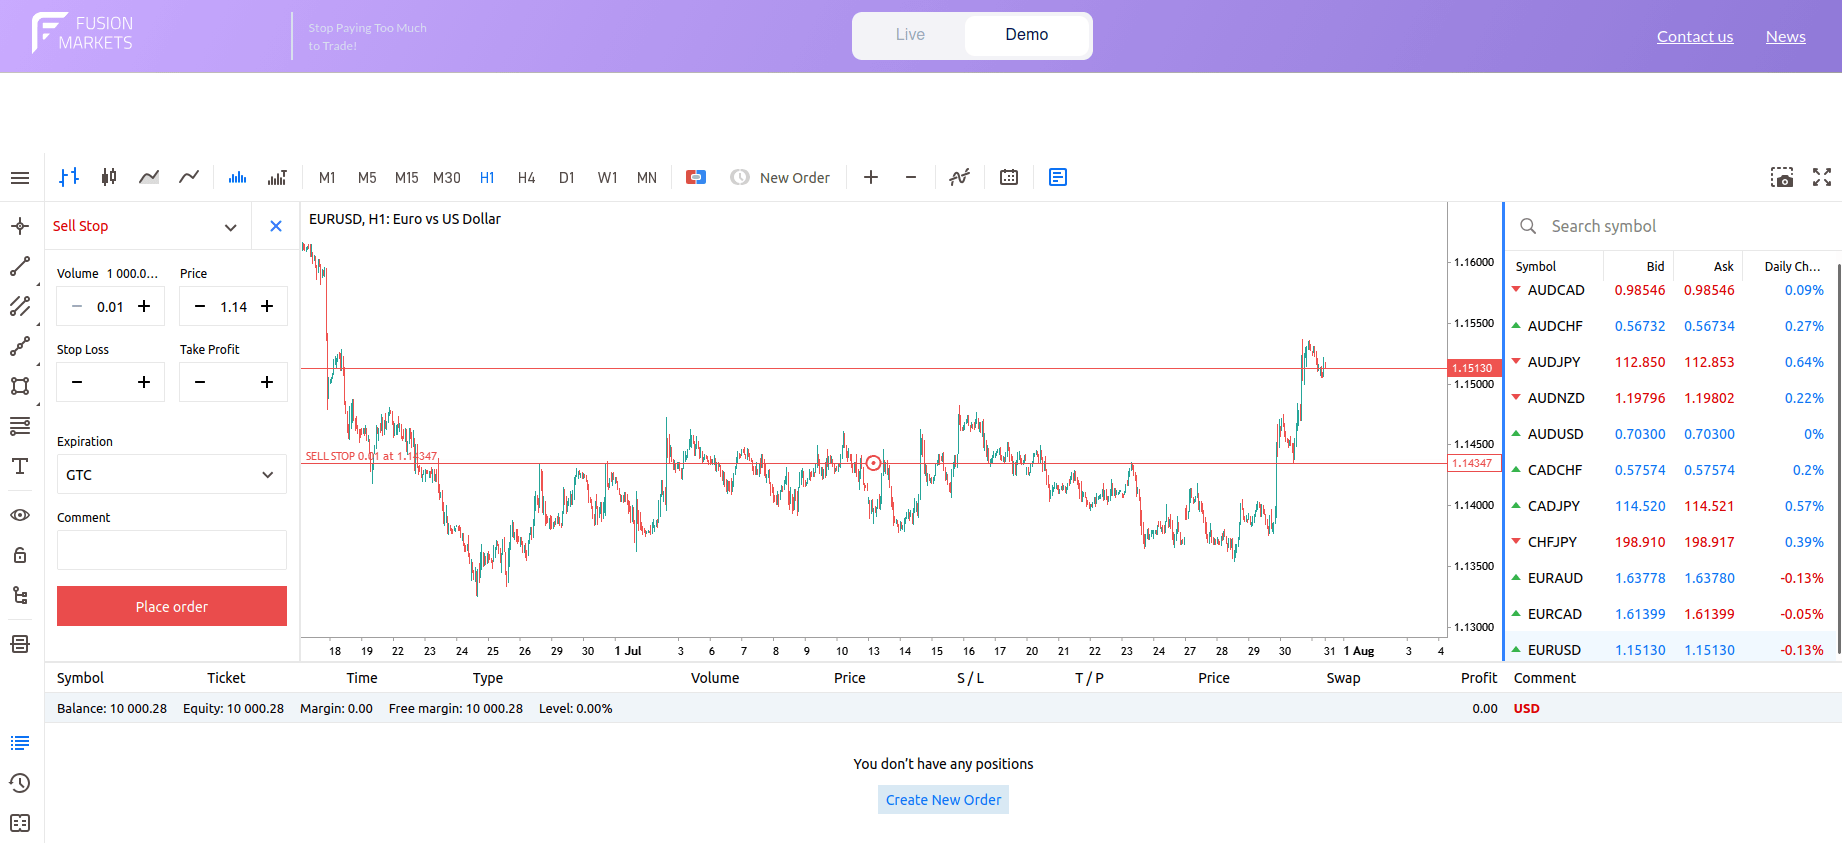Switch chart timeframe to M30
This screenshot has height=845, width=1842.
446,177
